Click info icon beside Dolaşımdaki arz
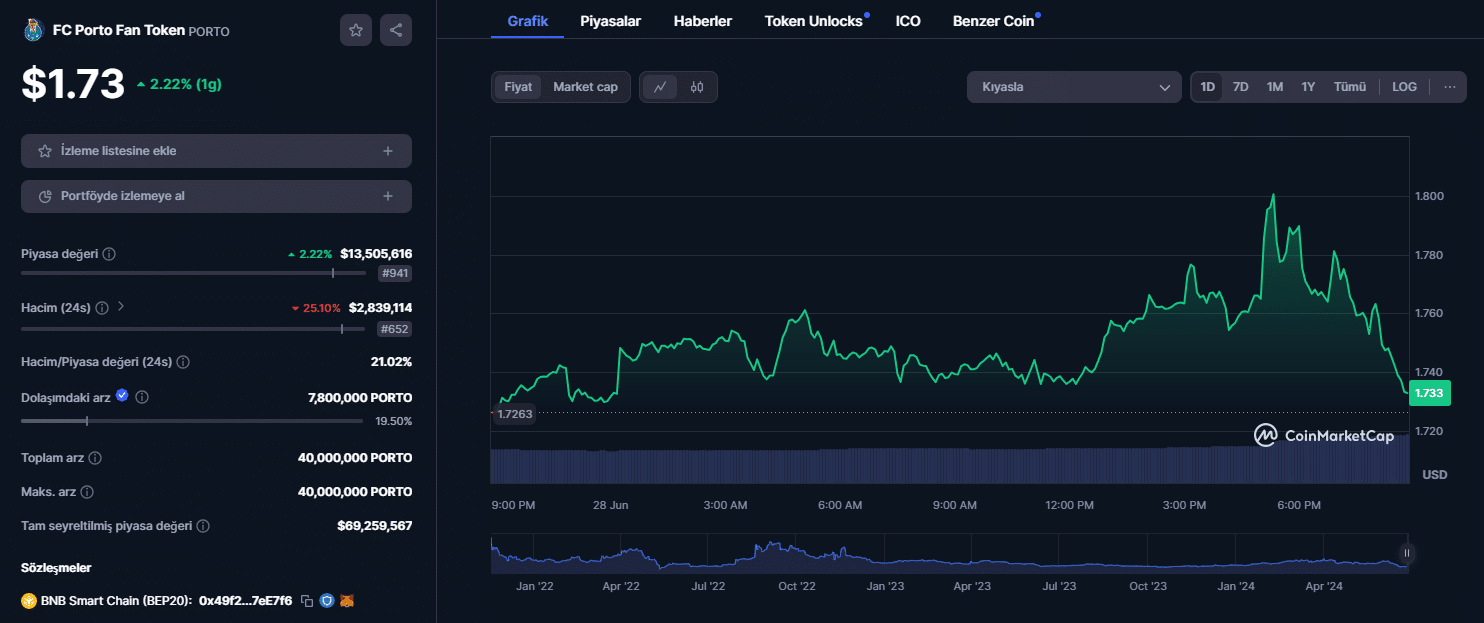Image resolution: width=1484 pixels, height=623 pixels. (142, 397)
